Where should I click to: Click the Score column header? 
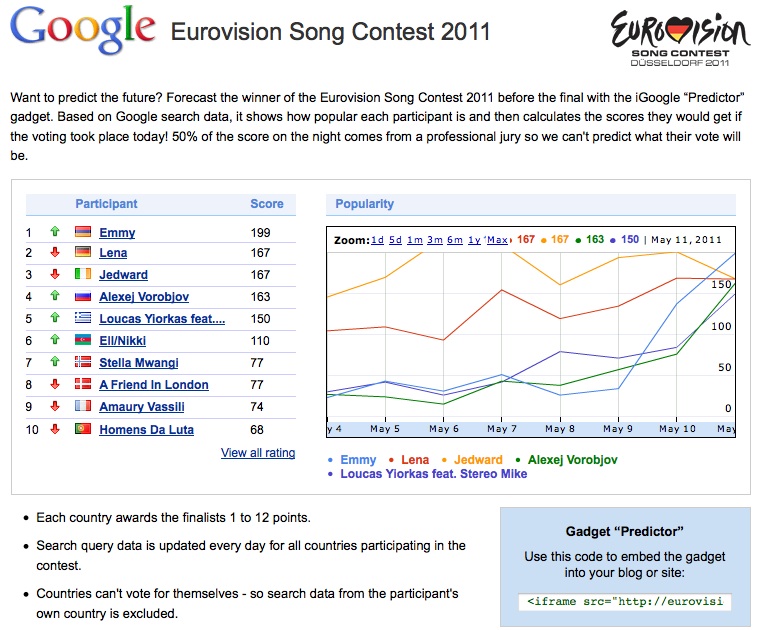267,204
